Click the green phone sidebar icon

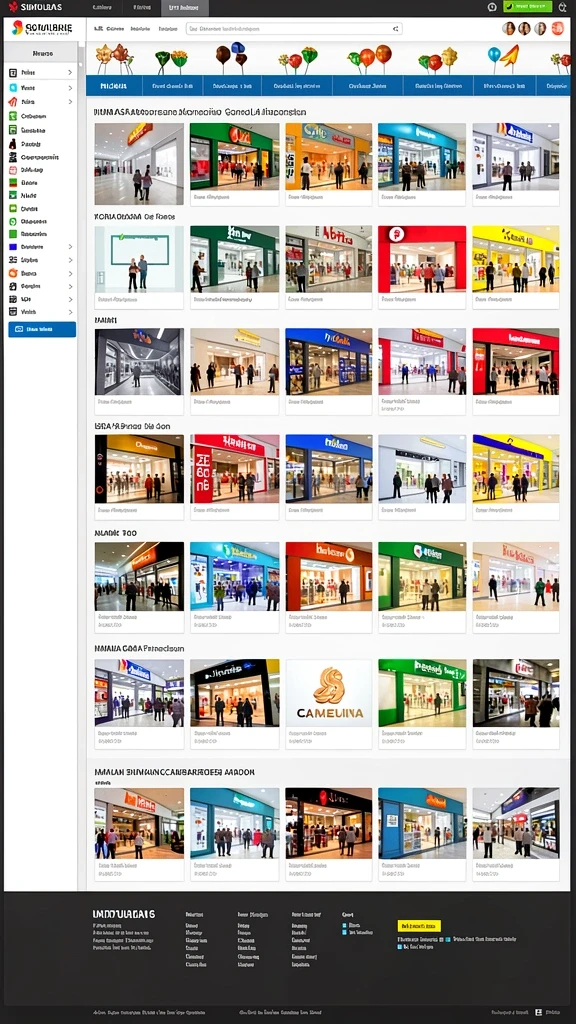(x=12, y=116)
